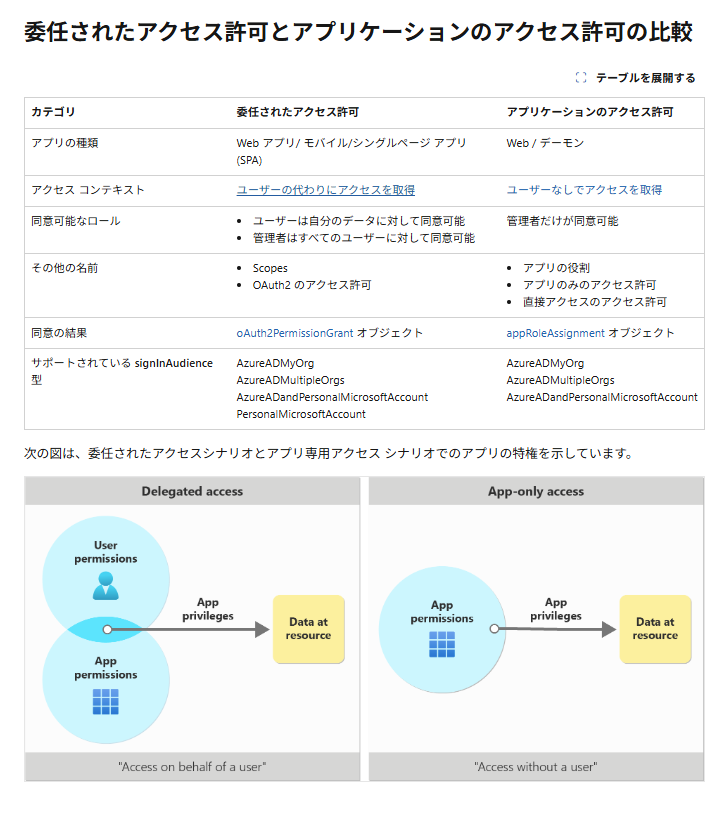Open appRoleAssignment link
This screenshot has width=725, height=816.
coord(555,333)
